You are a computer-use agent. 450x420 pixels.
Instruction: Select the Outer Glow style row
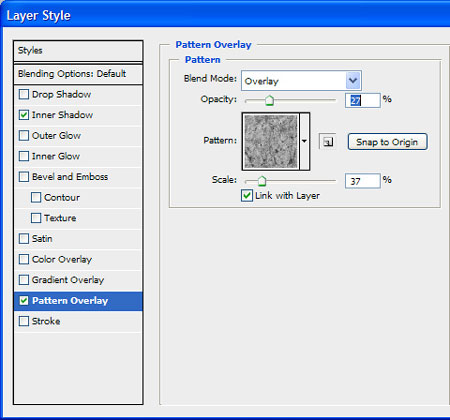point(78,136)
